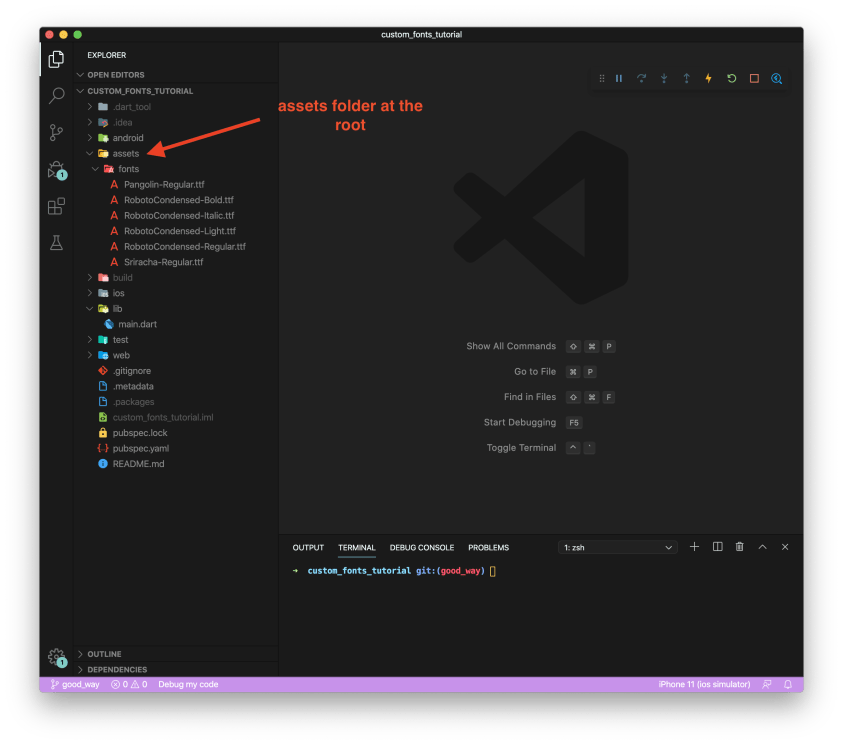
Task: Click the debug Step Over icon
Action: click(641, 78)
